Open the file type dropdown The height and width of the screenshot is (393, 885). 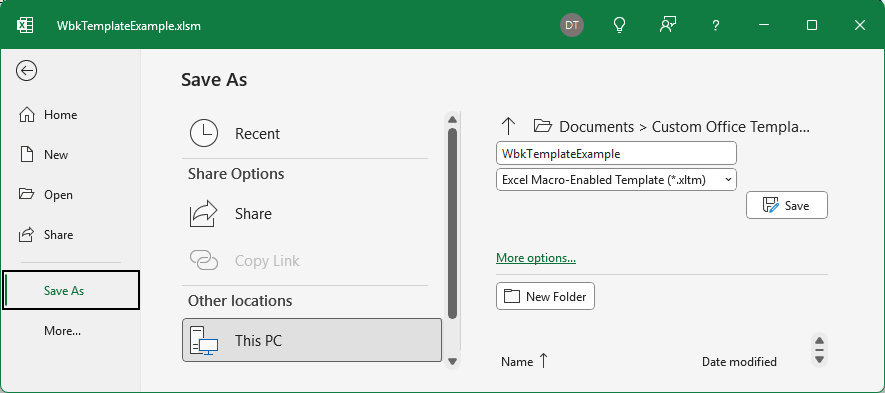point(616,180)
